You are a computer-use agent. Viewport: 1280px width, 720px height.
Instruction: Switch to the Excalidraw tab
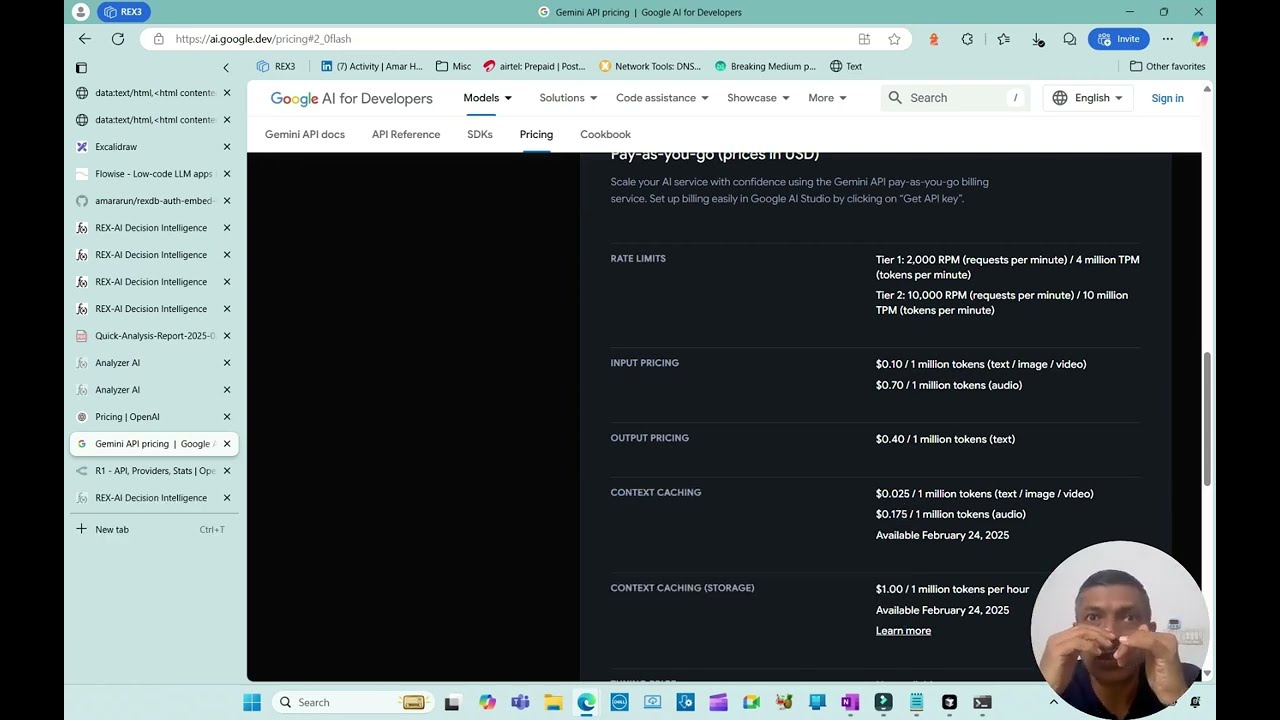tap(146, 147)
